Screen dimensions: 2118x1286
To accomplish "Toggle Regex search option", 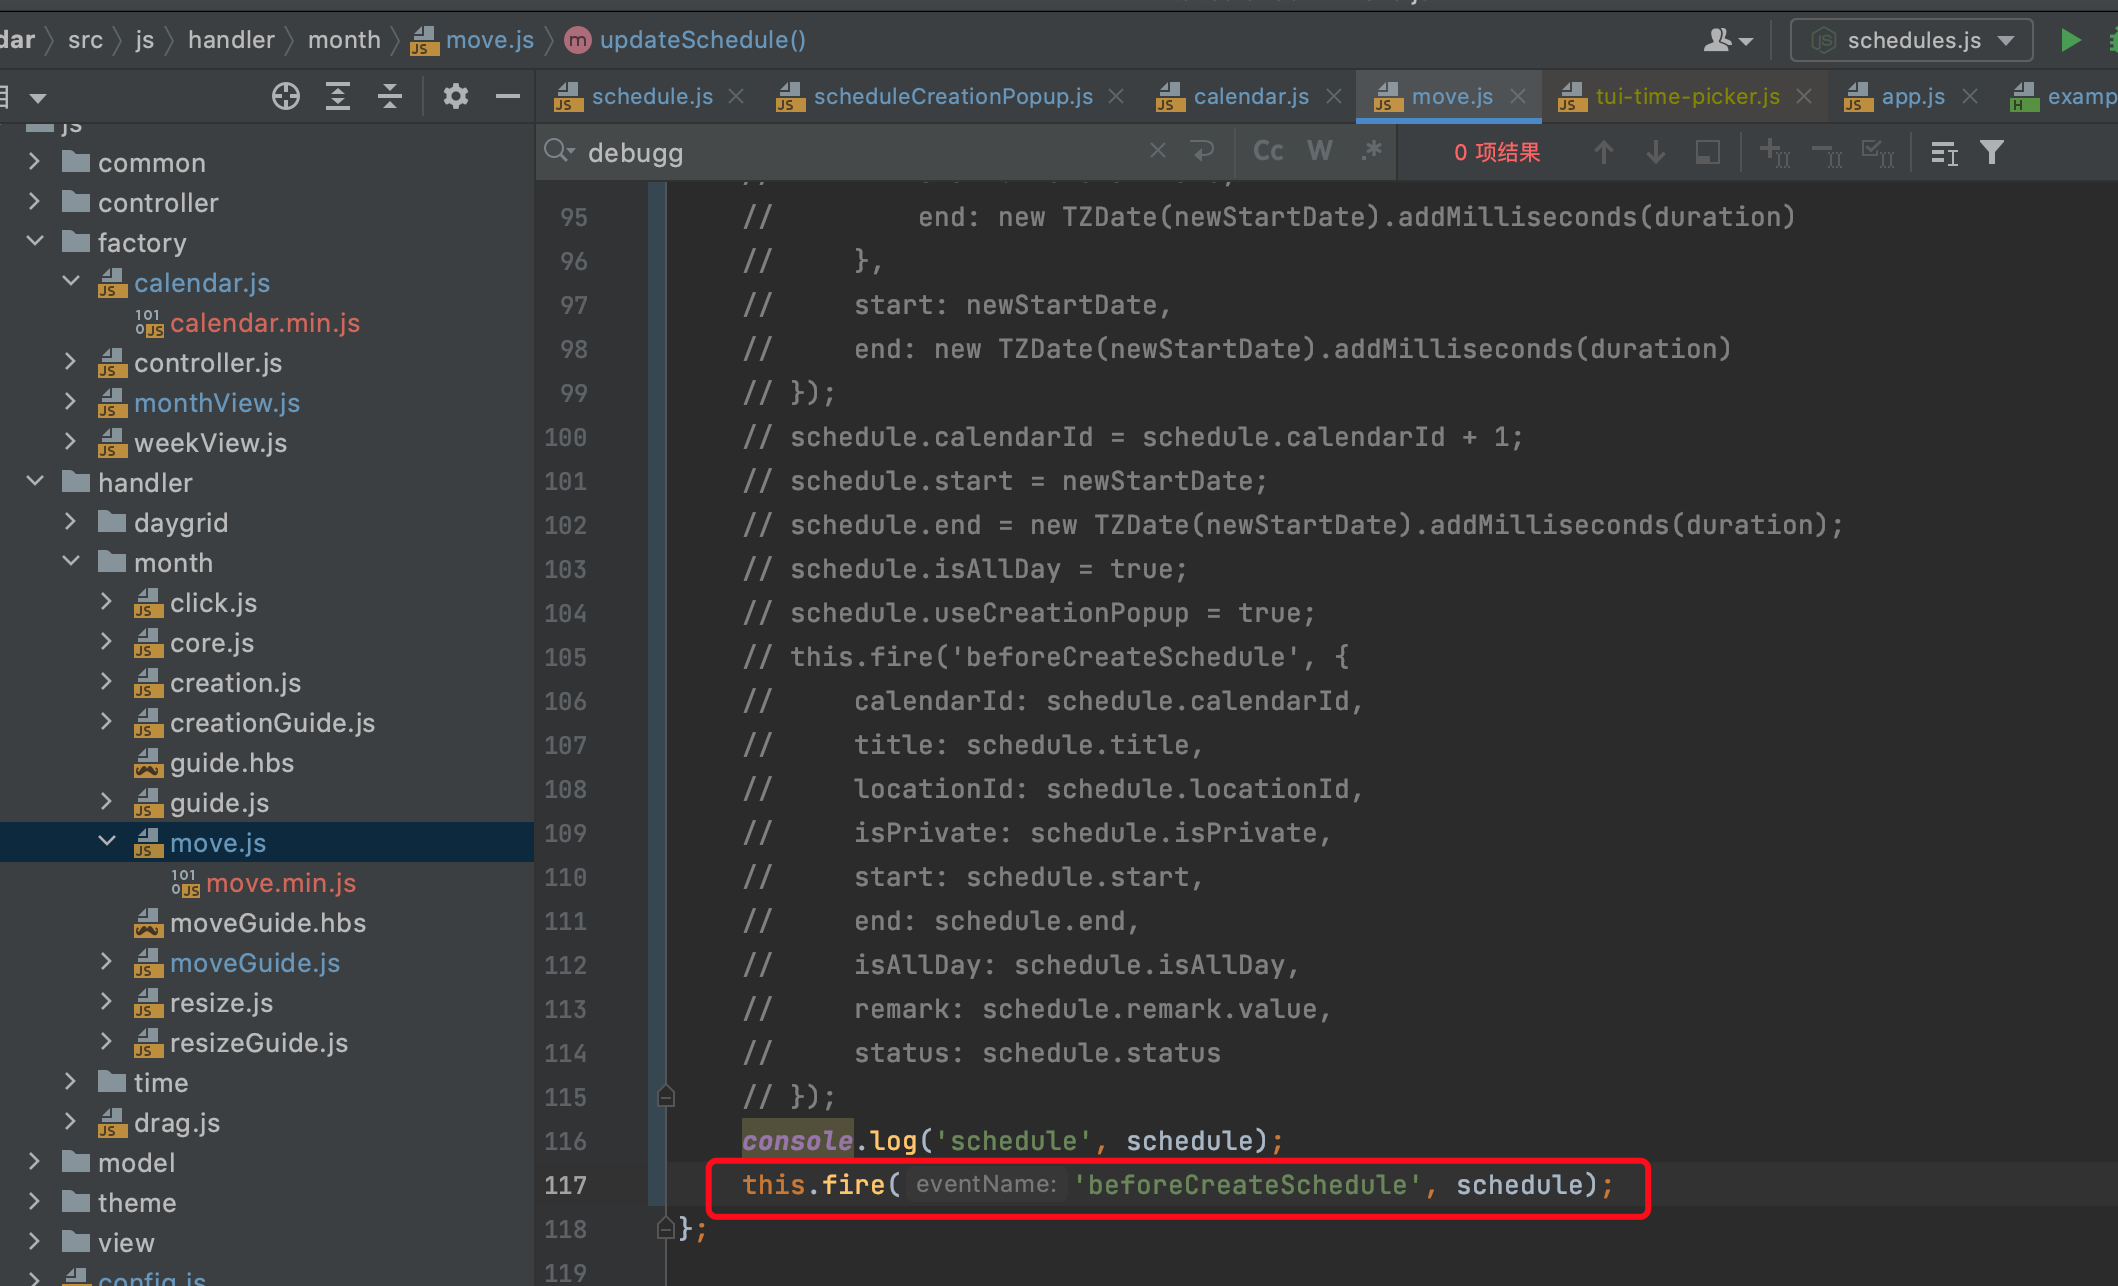I will click(1372, 151).
